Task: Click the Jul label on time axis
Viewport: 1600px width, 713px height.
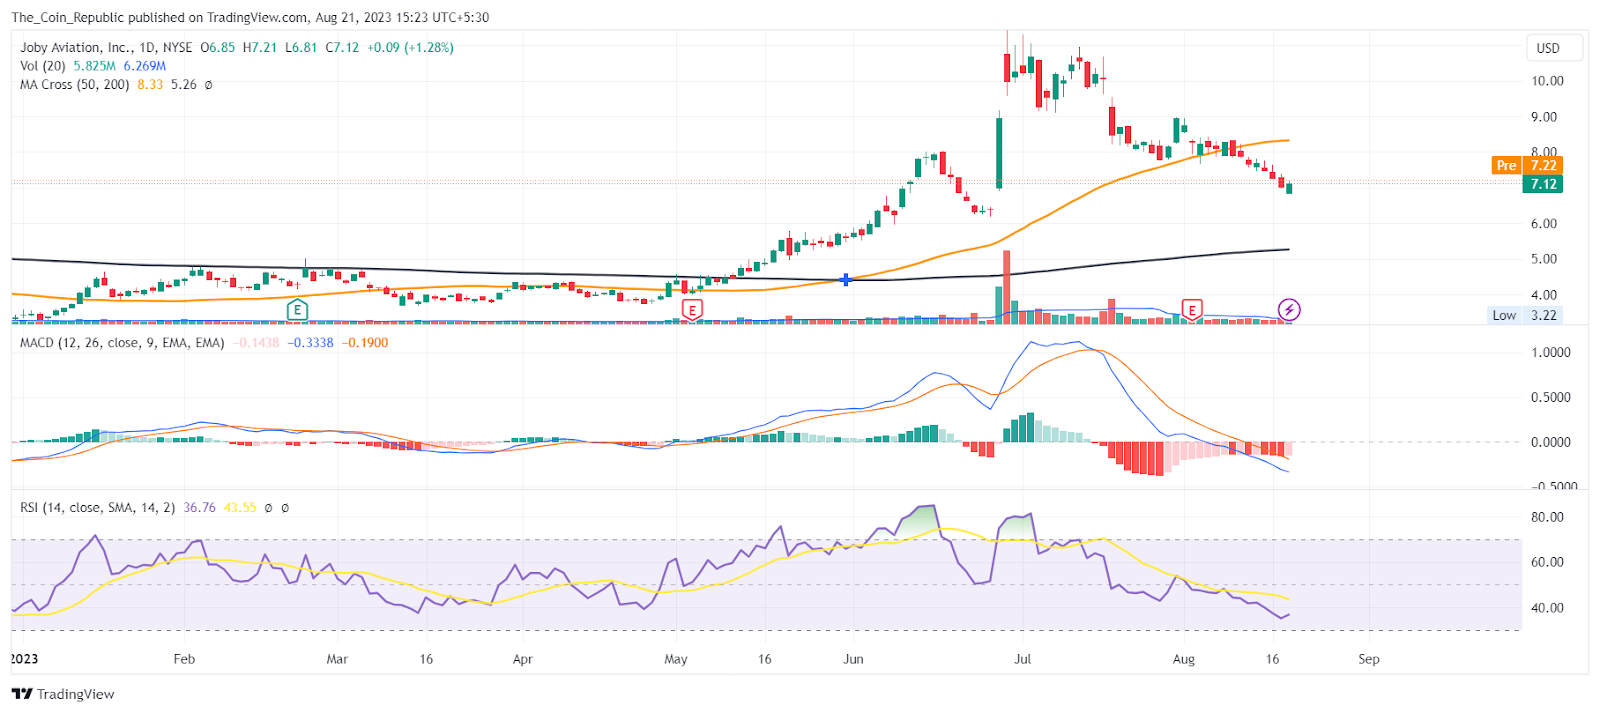Action: [1022, 659]
